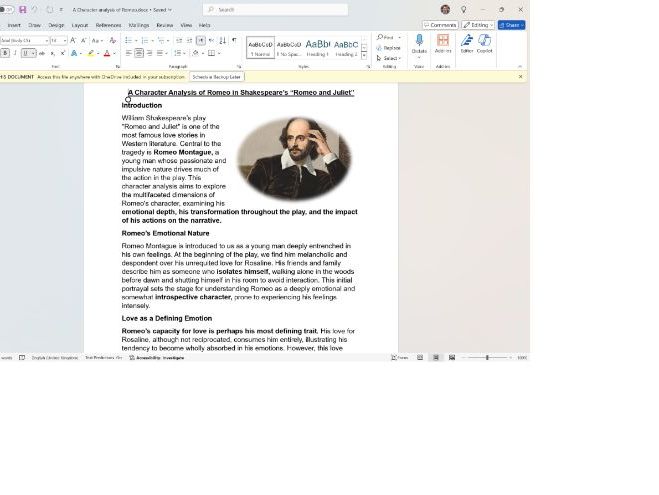
Task: Apply the No Spacing style
Action: point(289,47)
